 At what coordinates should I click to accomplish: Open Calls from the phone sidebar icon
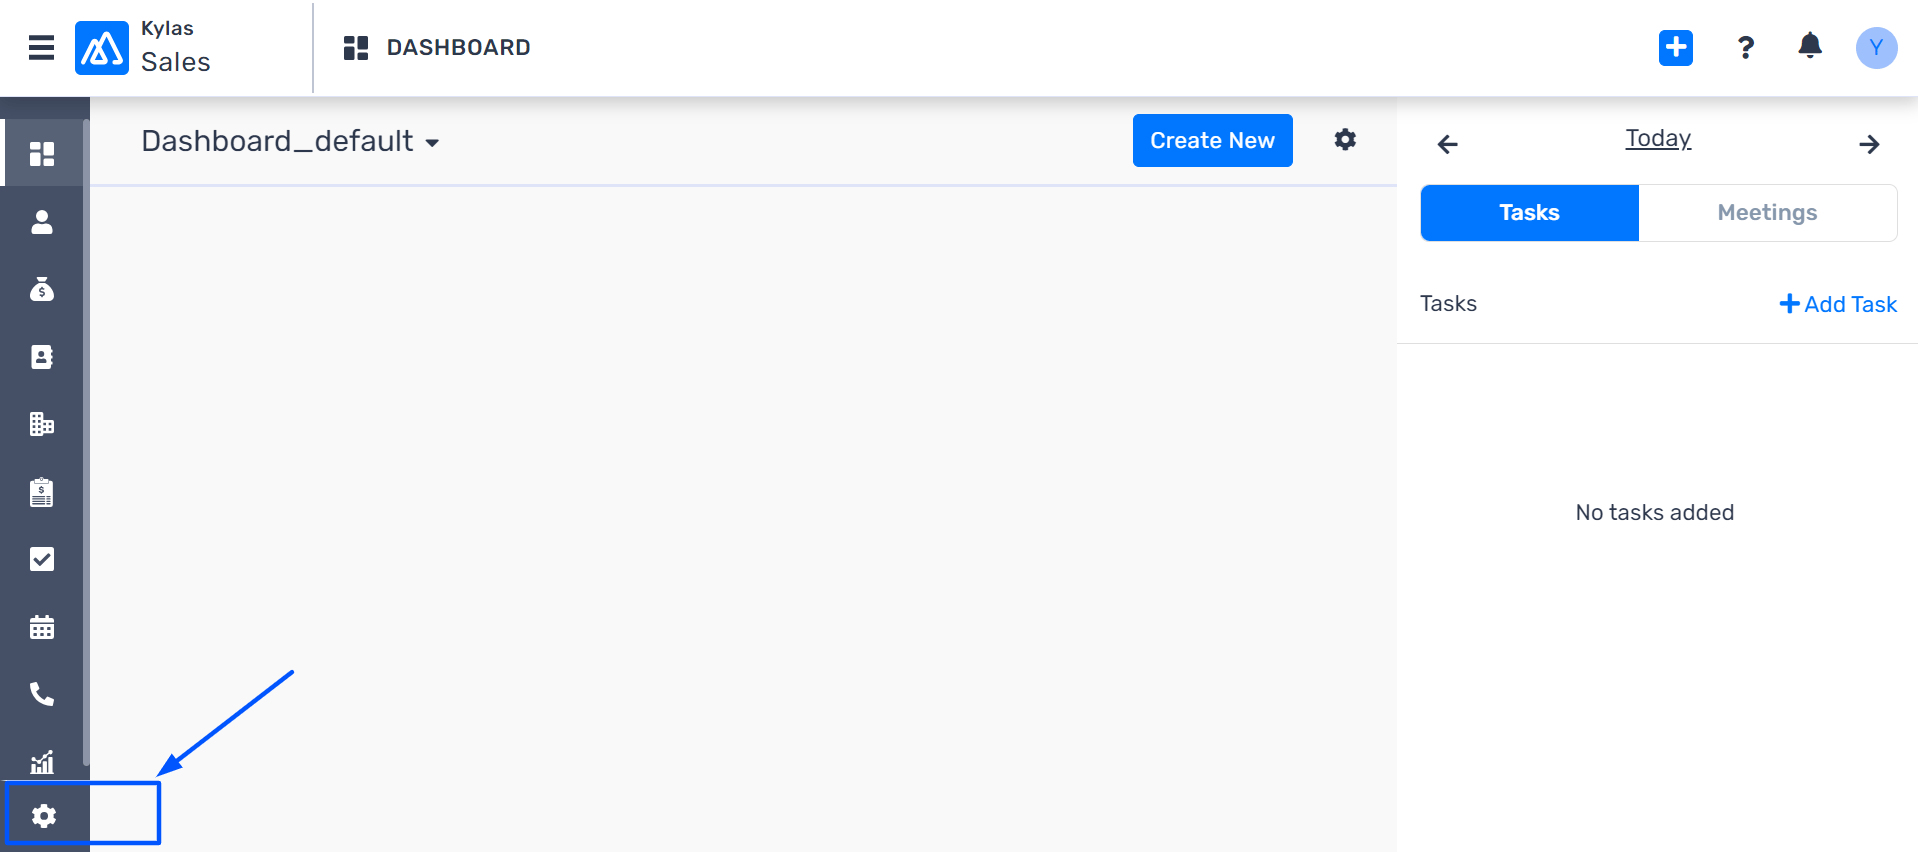pos(42,694)
